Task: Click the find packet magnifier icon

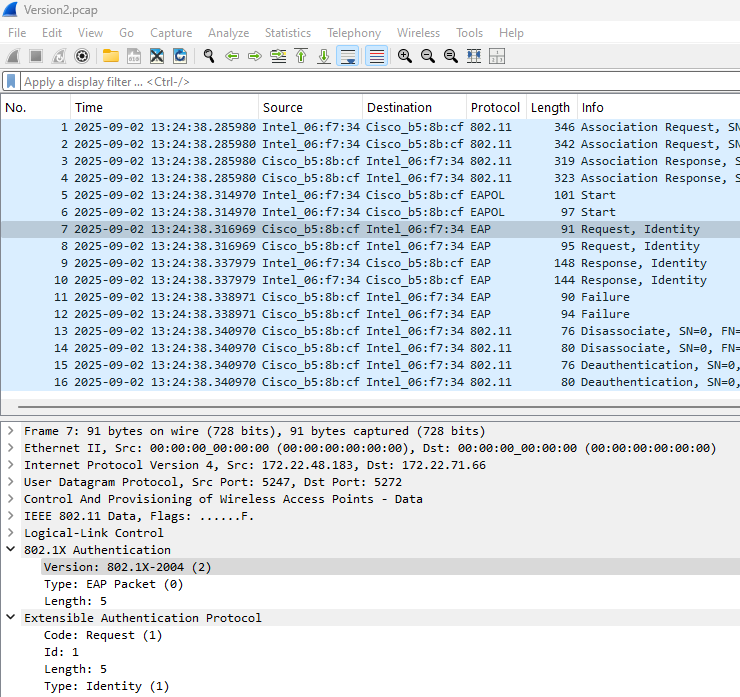Action: [209, 56]
